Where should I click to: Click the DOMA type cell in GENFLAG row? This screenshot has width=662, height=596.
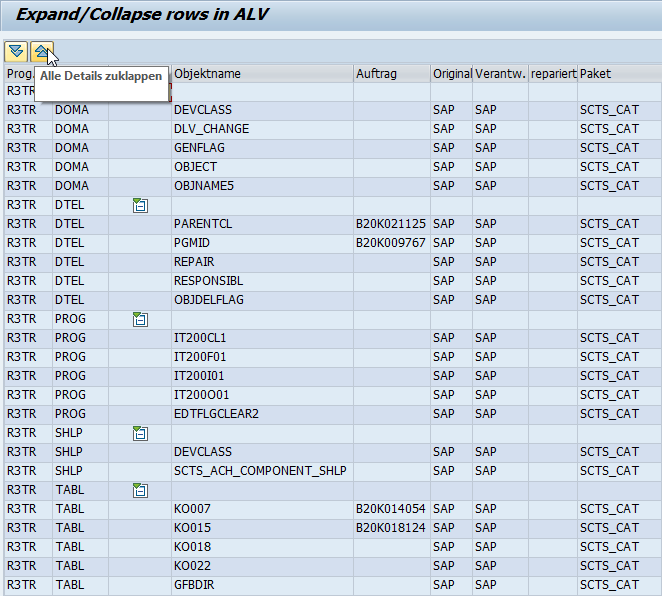80,148
